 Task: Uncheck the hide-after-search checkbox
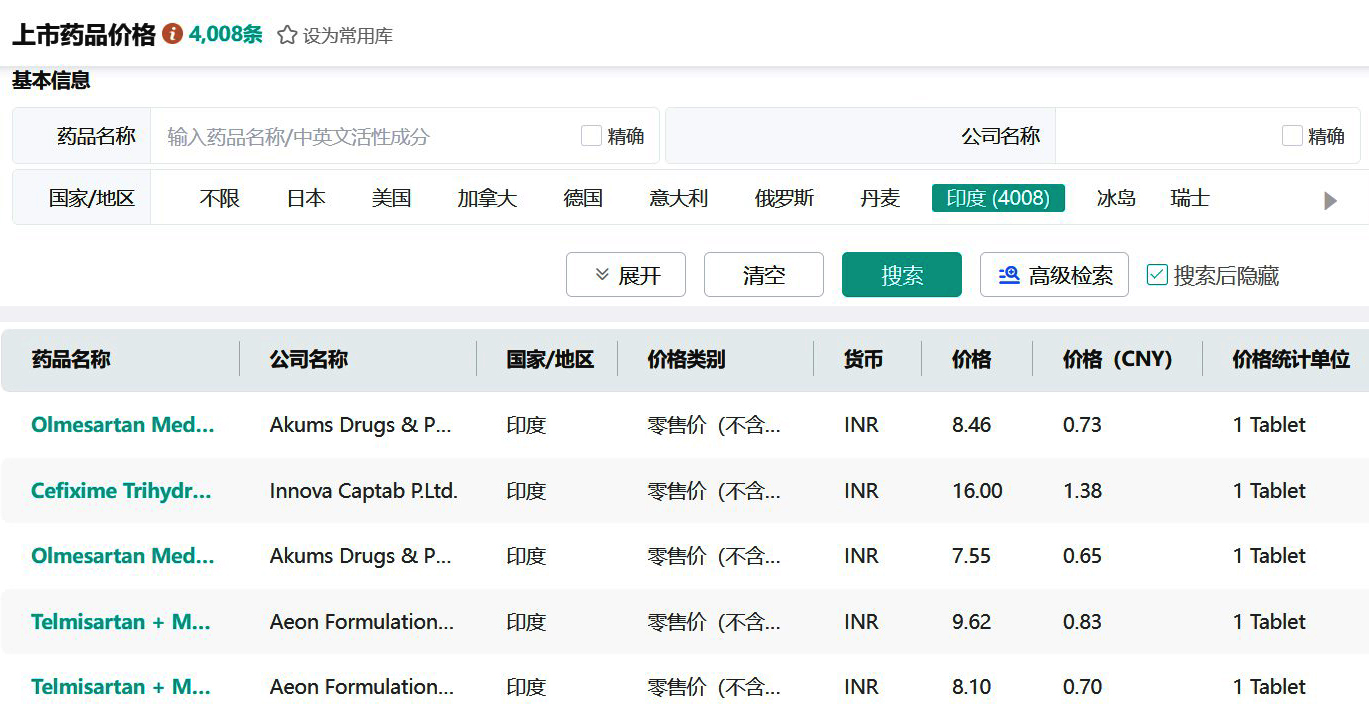point(1157,275)
